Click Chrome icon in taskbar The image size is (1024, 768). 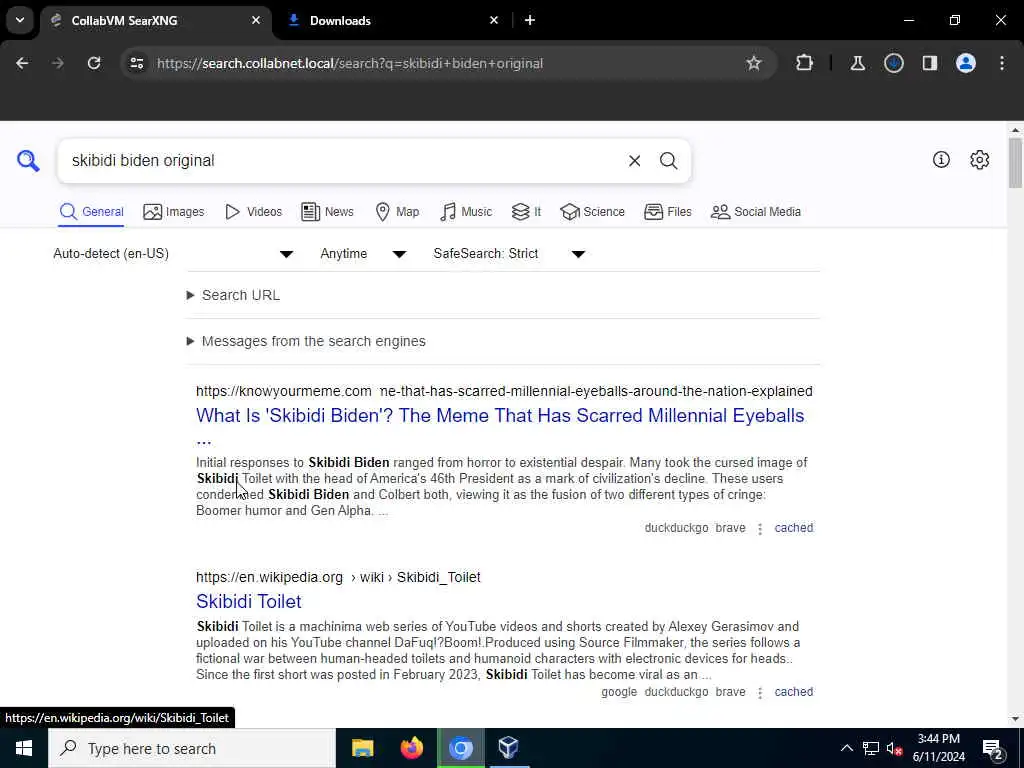coord(460,748)
